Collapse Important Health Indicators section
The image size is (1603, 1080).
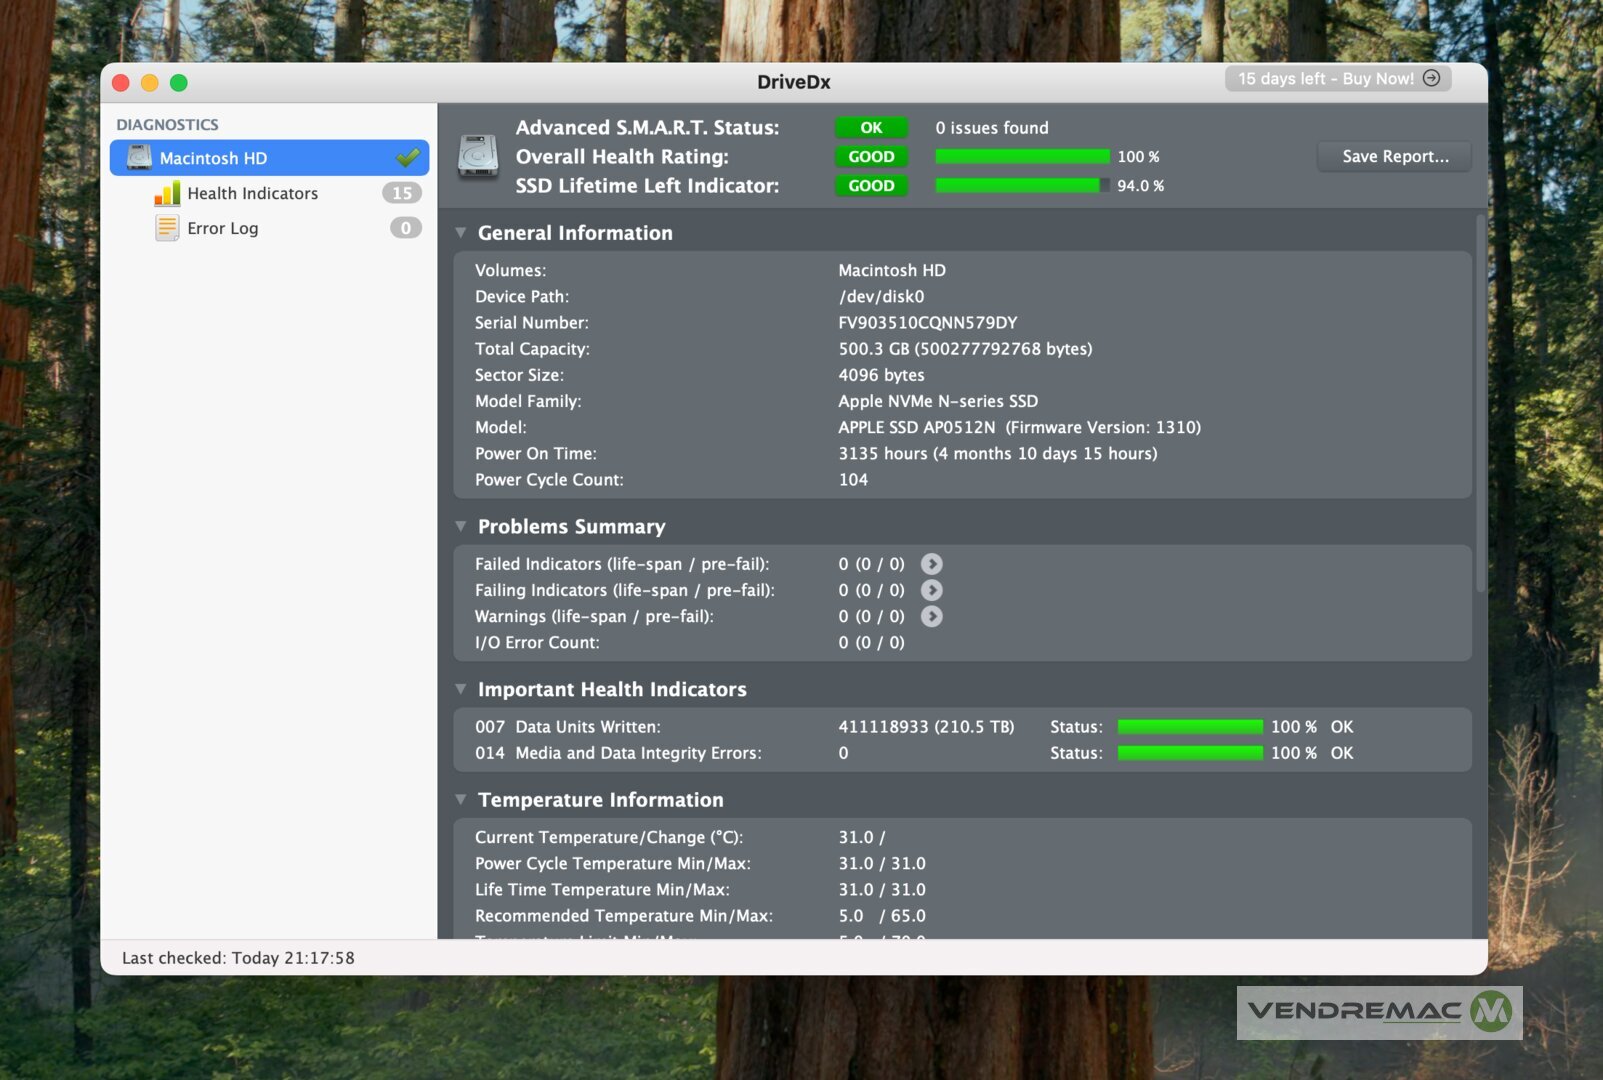(461, 690)
